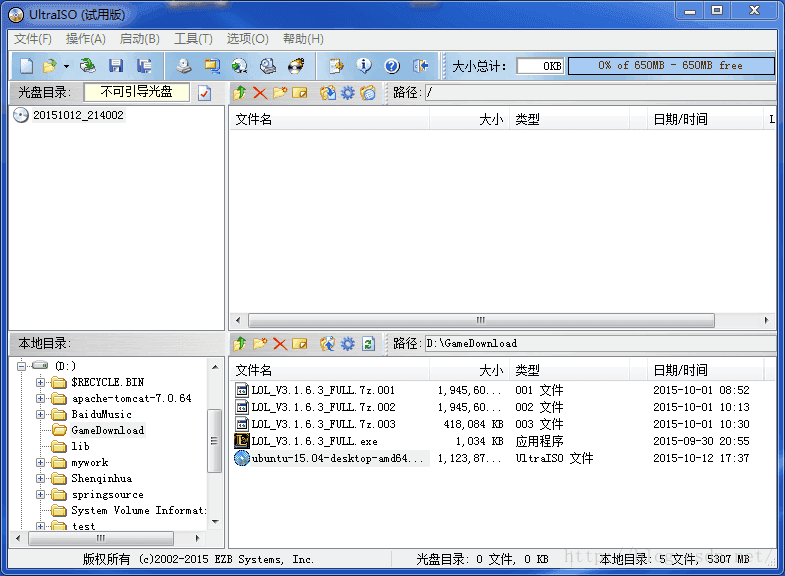Select file LOL_V3.1.6.3_FULL.7z.003
Viewport: 785px width, 576px height.
click(323, 424)
